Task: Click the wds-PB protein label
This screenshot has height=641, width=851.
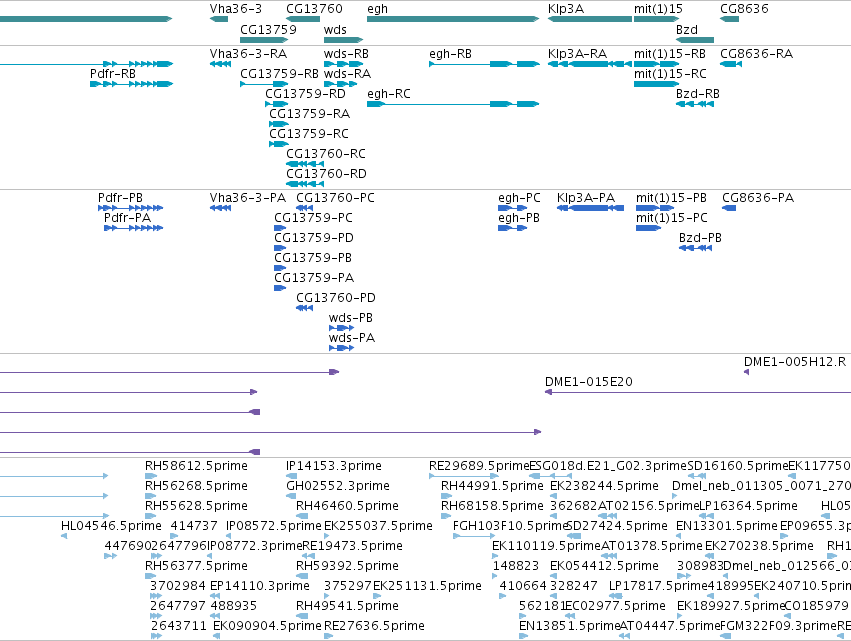Action: coord(351,319)
